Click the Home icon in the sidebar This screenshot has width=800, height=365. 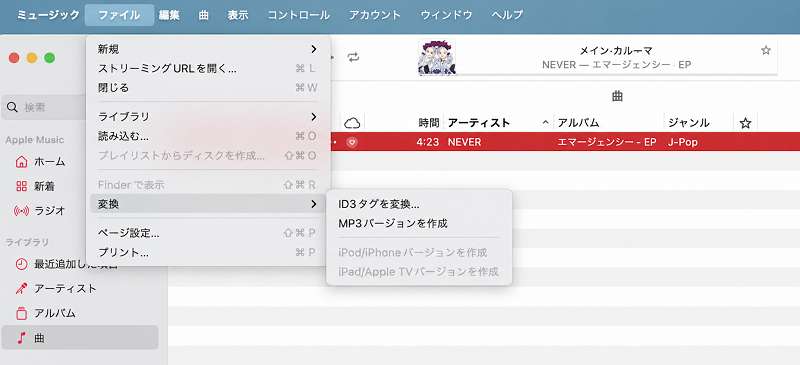(21, 162)
